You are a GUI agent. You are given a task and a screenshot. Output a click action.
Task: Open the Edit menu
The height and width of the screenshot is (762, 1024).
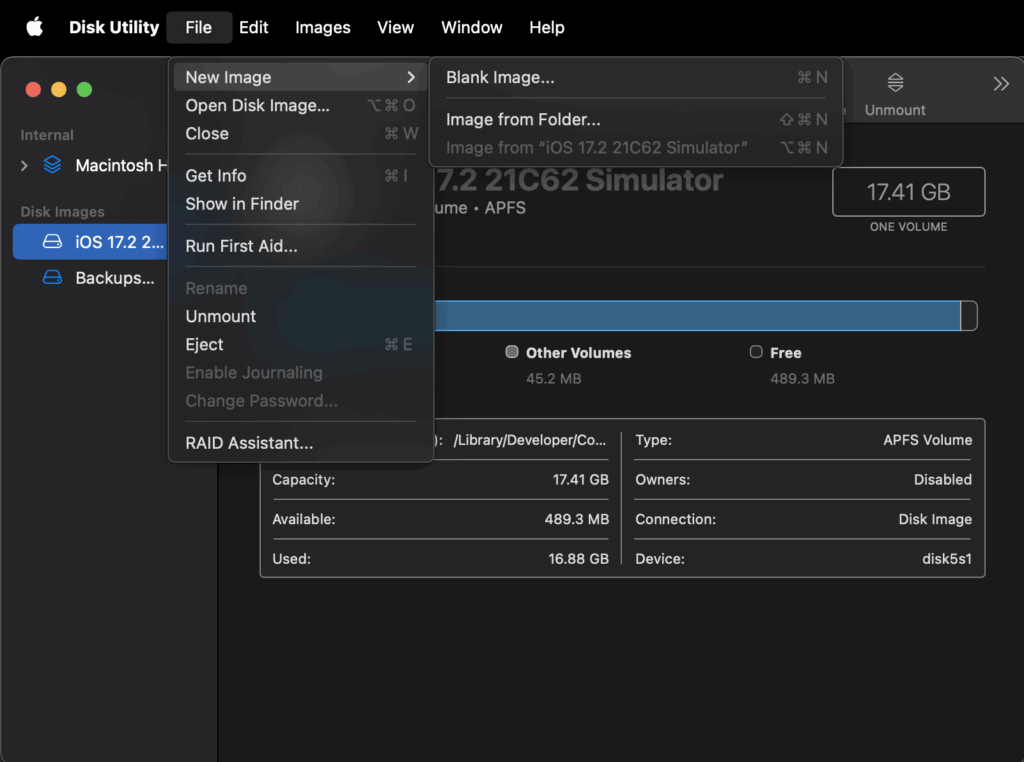(x=253, y=27)
